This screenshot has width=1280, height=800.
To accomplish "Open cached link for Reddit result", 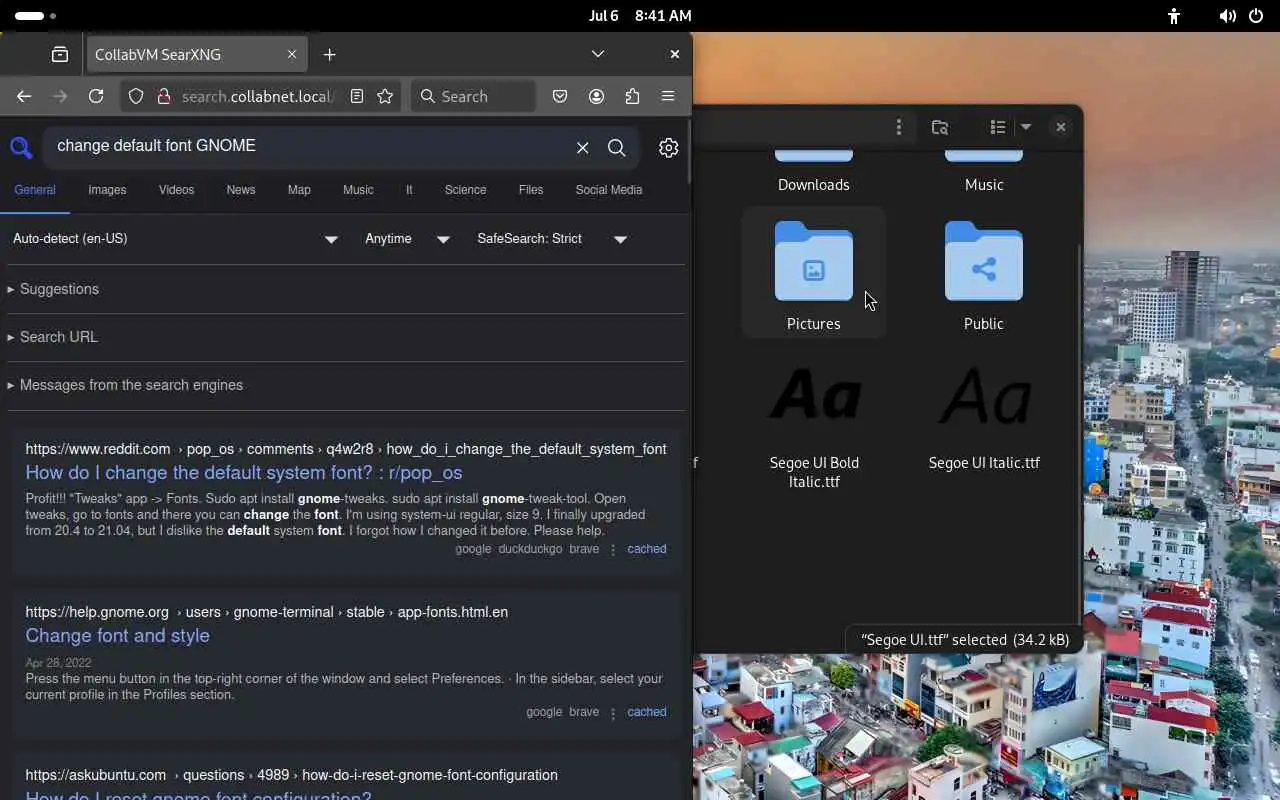I will click(x=647, y=549).
